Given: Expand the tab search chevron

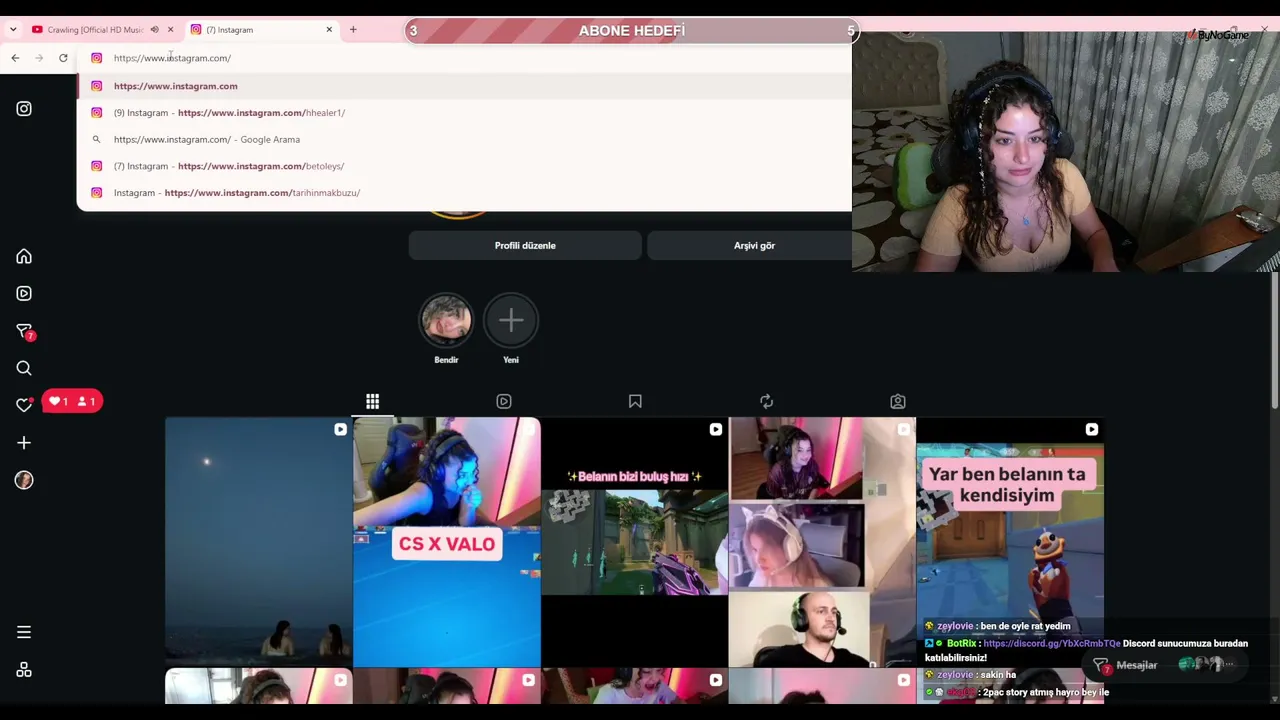Looking at the screenshot, I should pyautogui.click(x=13, y=30).
